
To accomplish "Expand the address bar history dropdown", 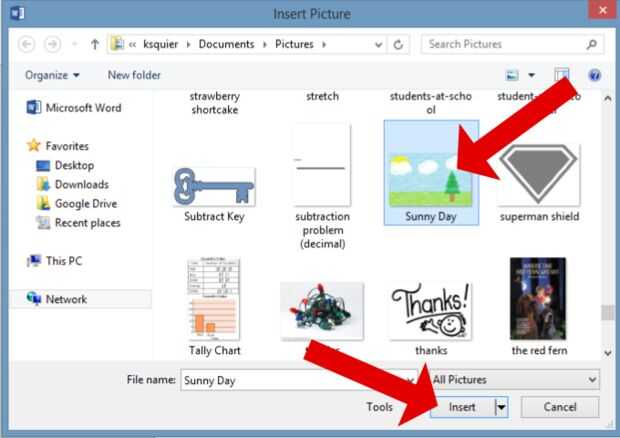I will coord(378,45).
